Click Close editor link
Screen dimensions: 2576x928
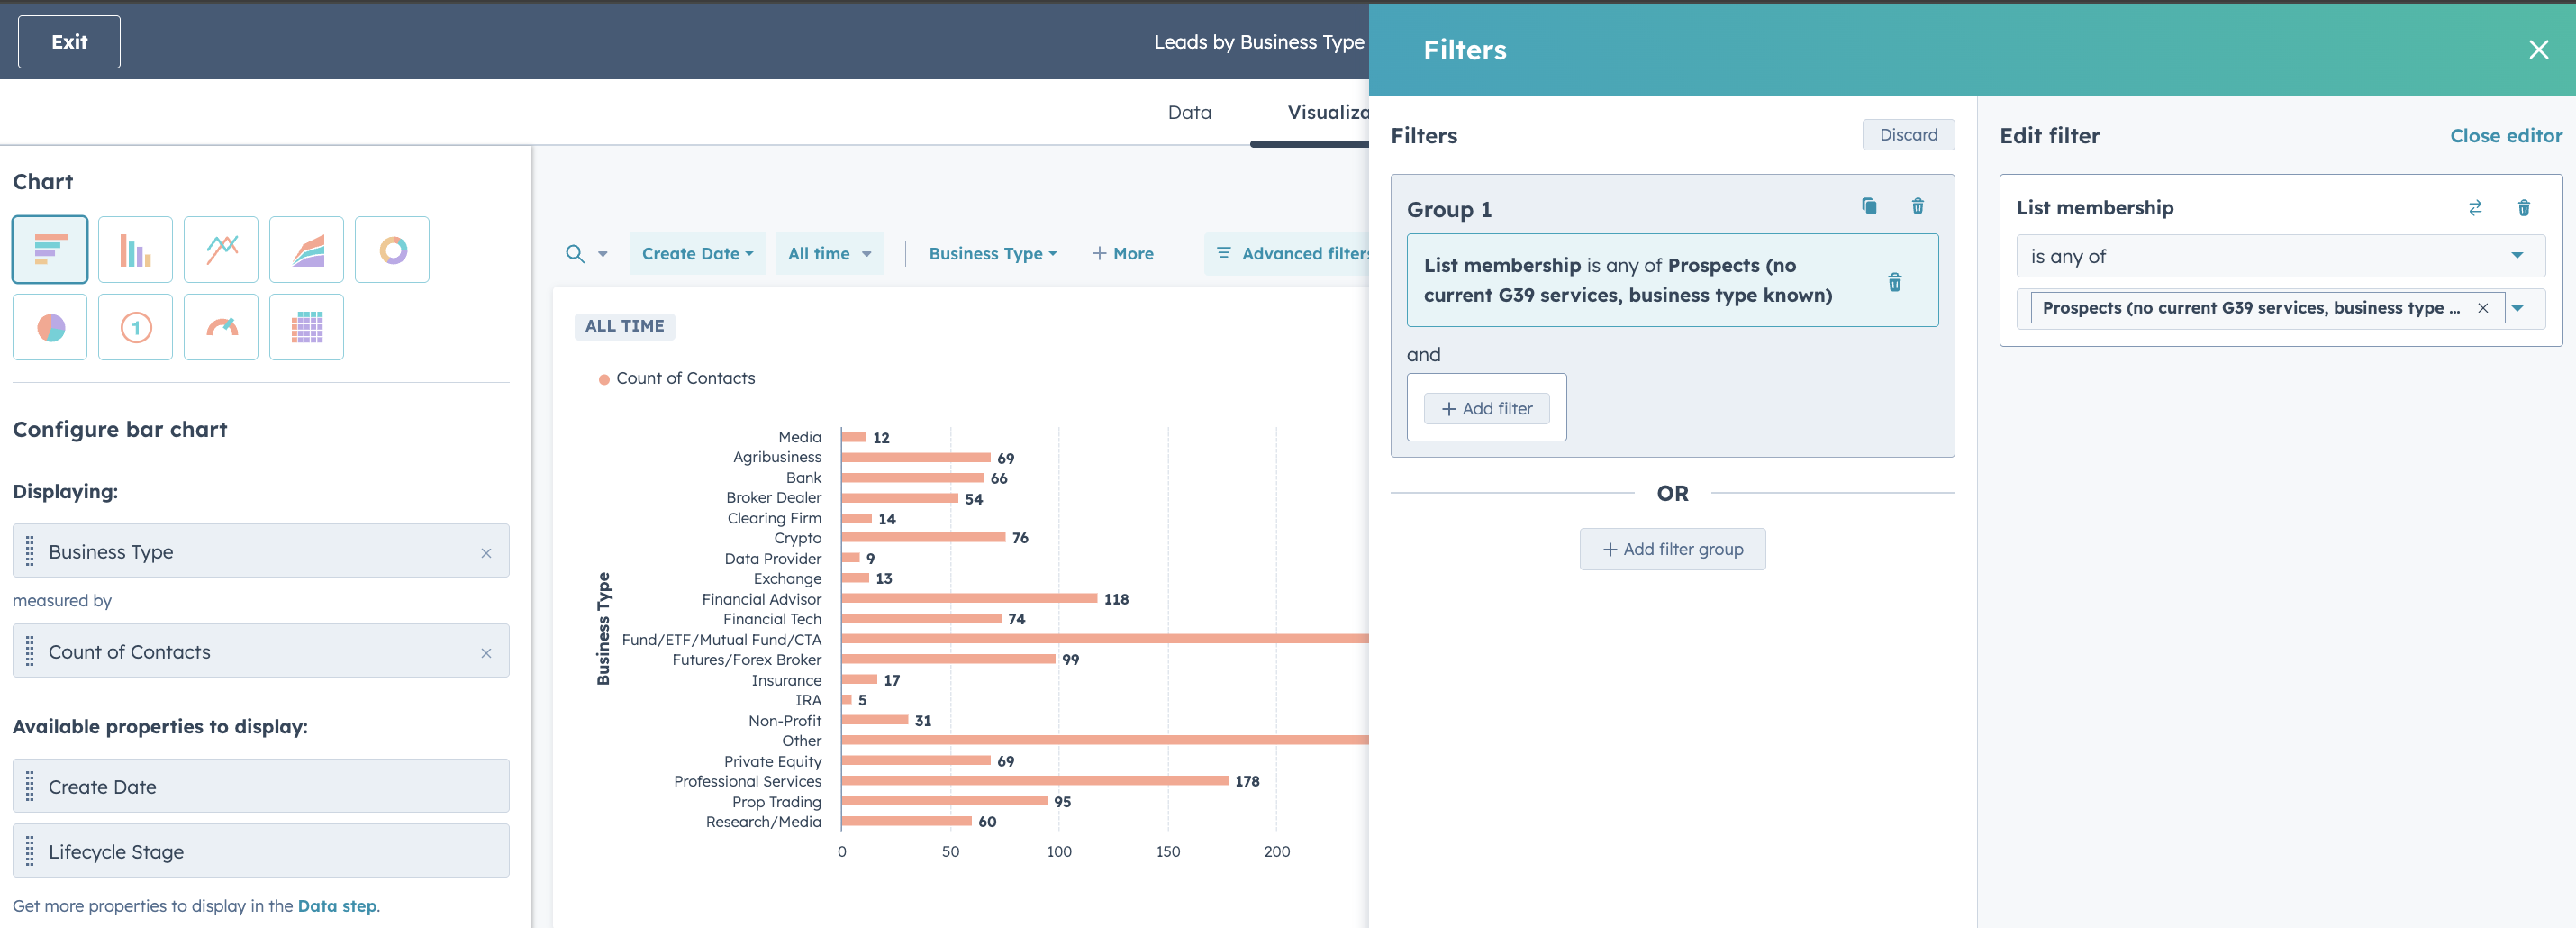click(x=2506, y=136)
